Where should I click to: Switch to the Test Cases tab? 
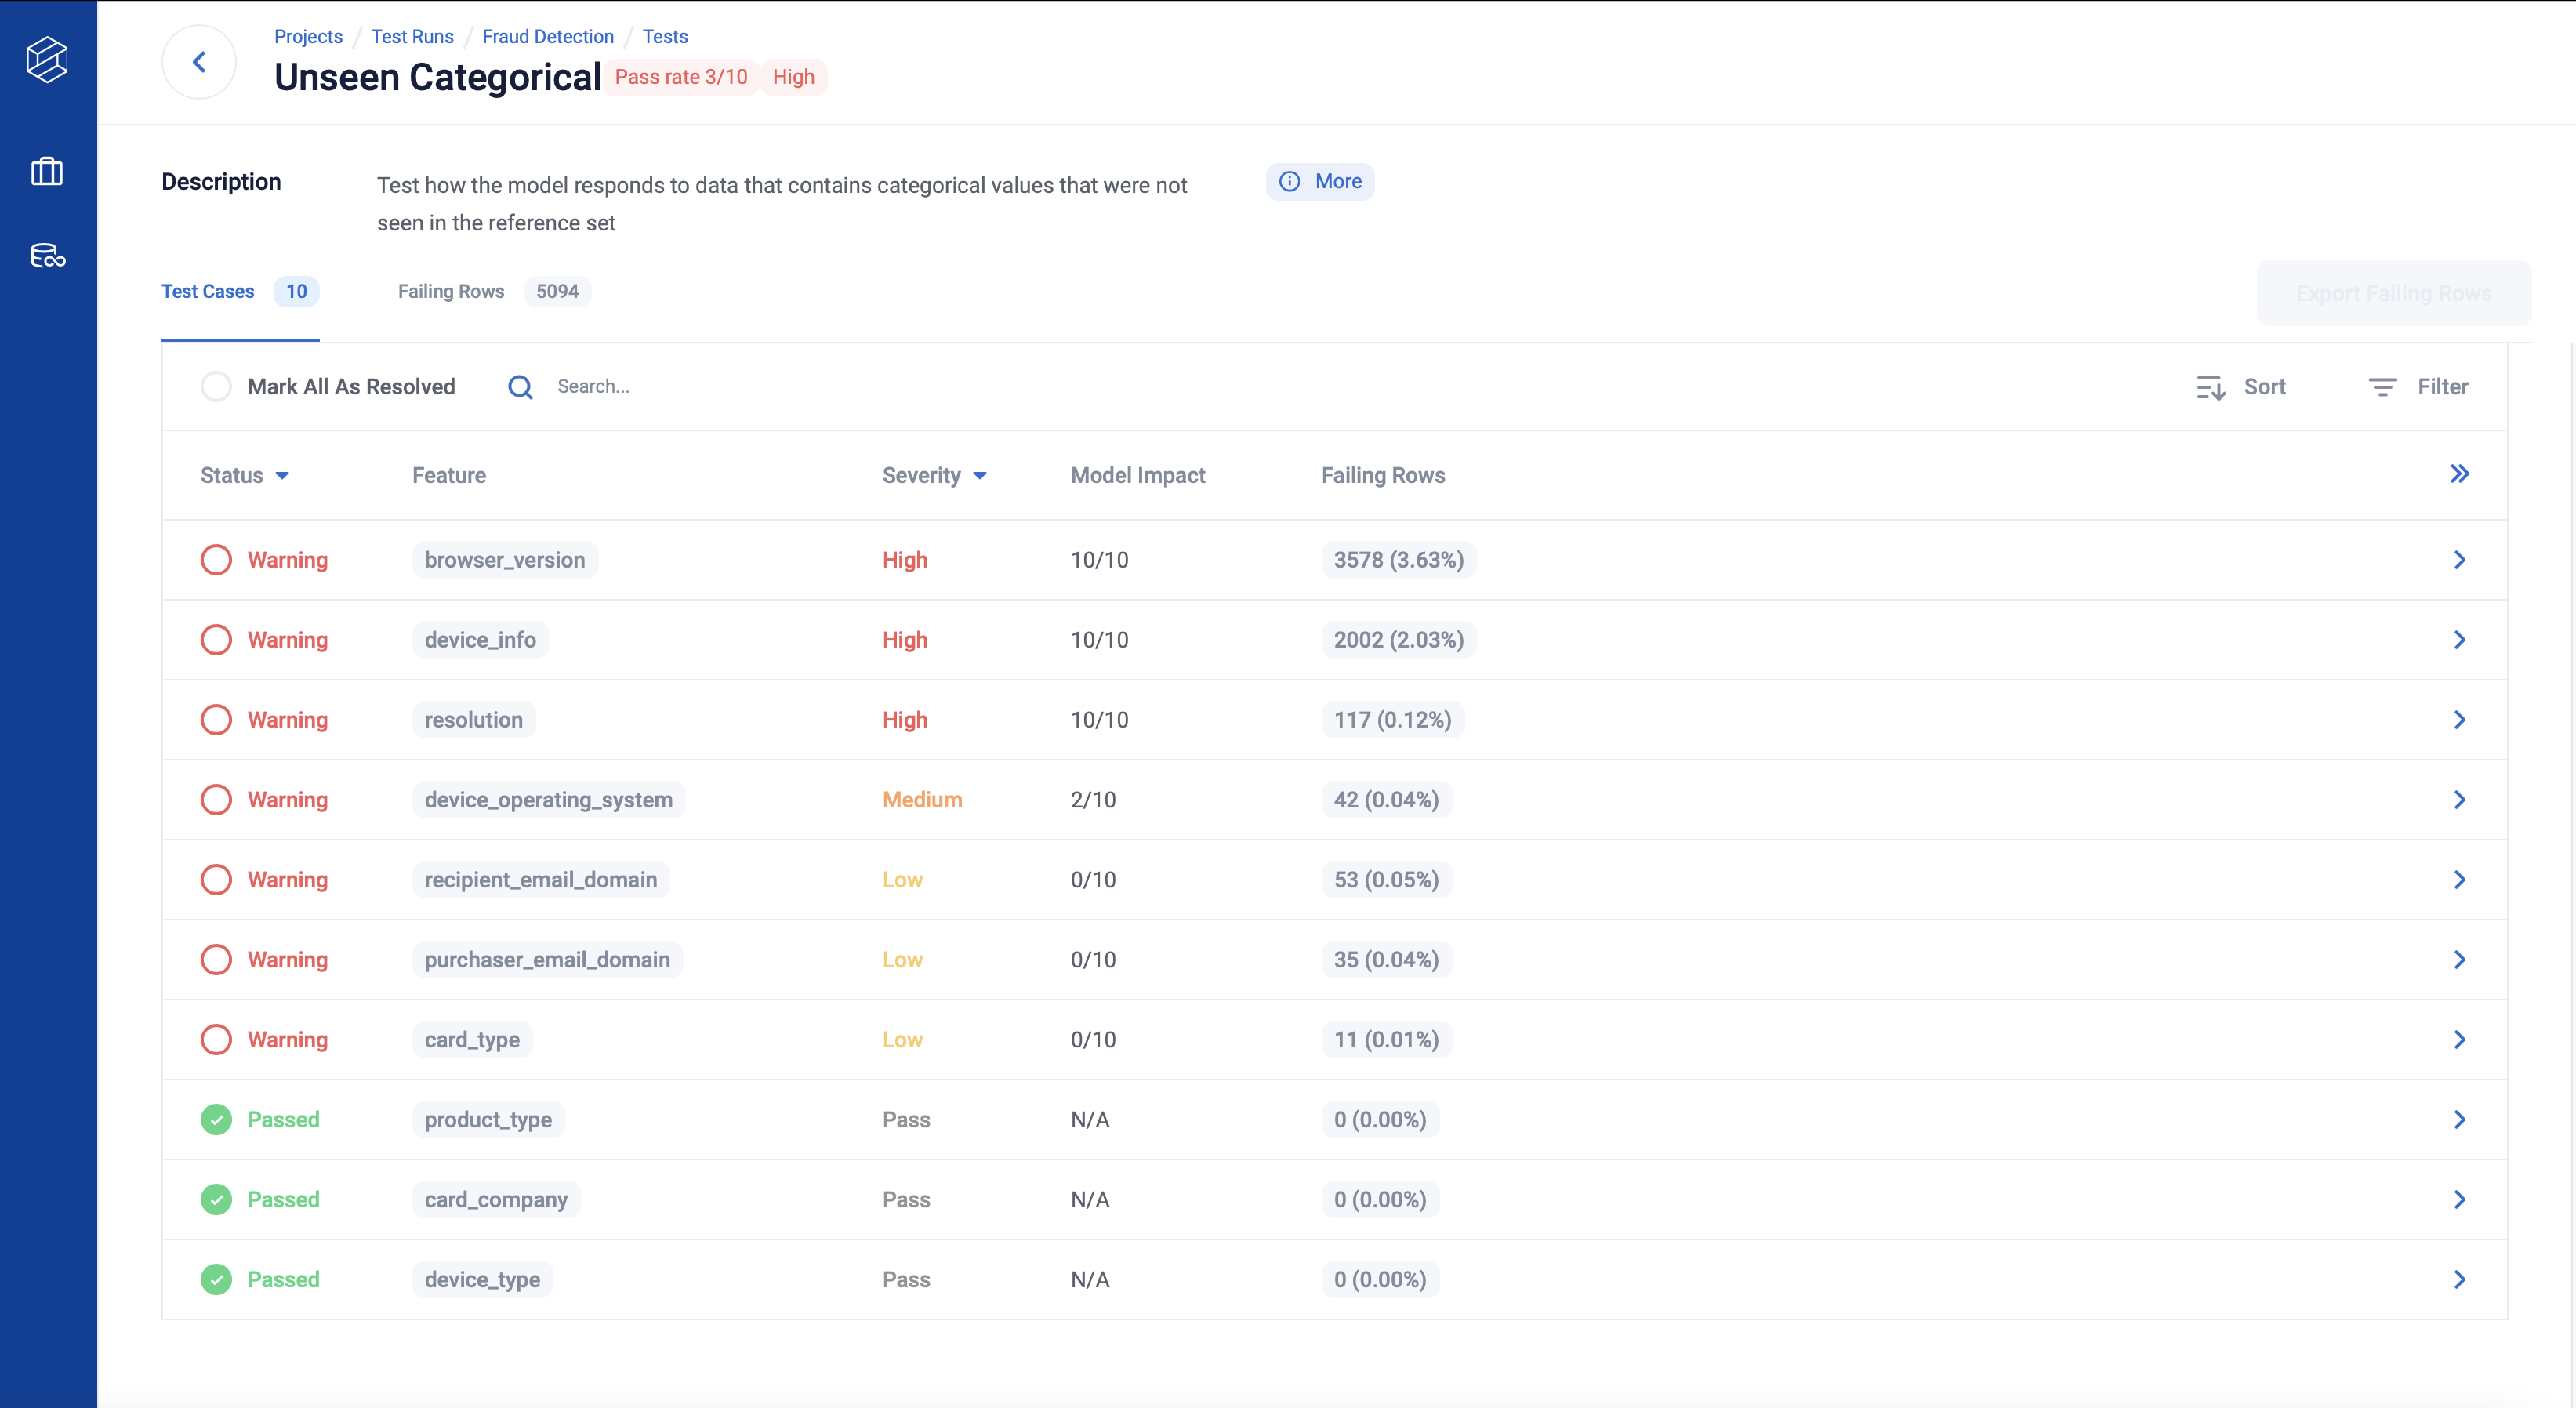point(240,292)
